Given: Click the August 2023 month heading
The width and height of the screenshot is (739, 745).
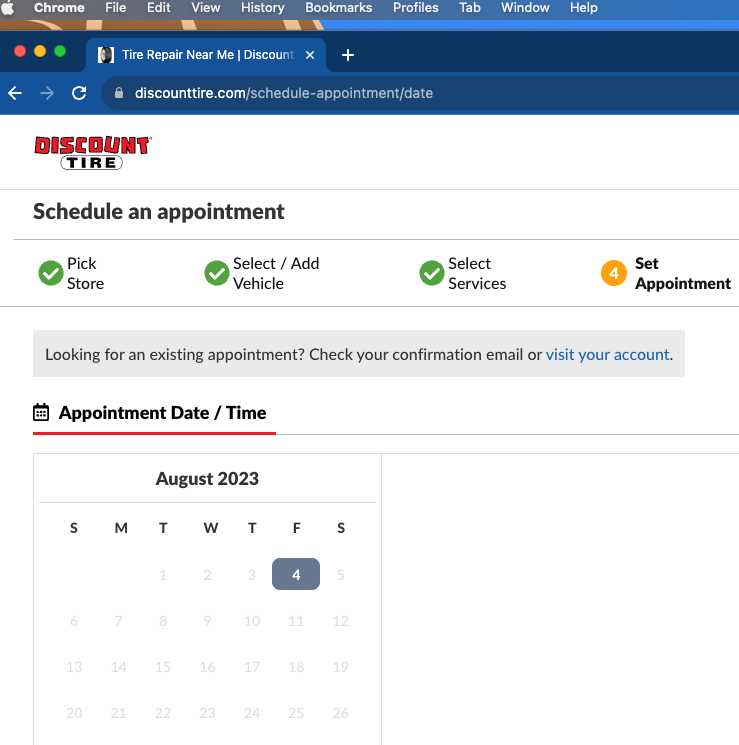Looking at the screenshot, I should 207,478.
